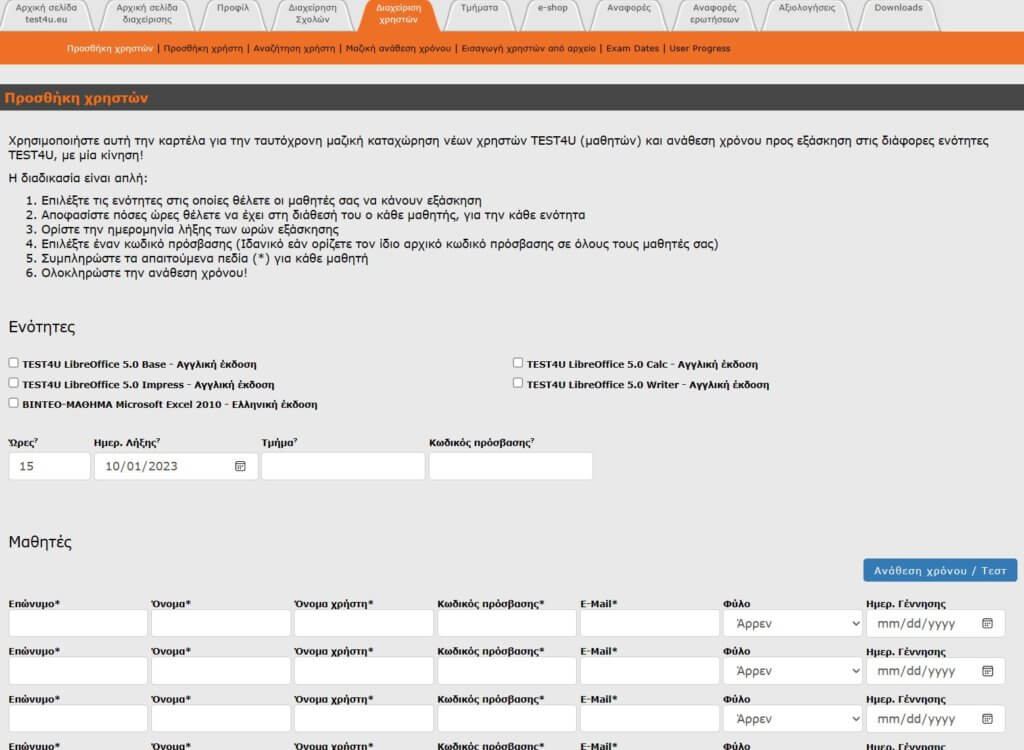This screenshot has width=1024, height=750.
Task: Open calendar picker in expiry date field
Action: pos(240,466)
